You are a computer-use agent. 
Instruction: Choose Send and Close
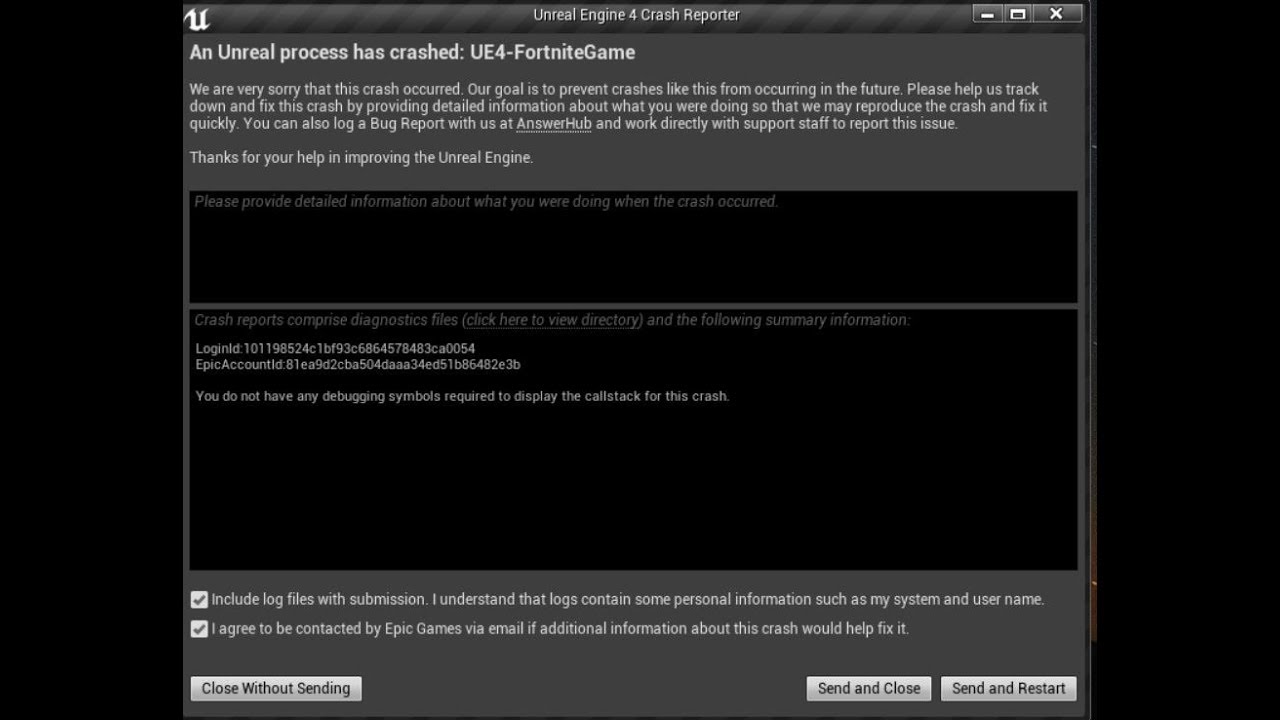tap(869, 688)
